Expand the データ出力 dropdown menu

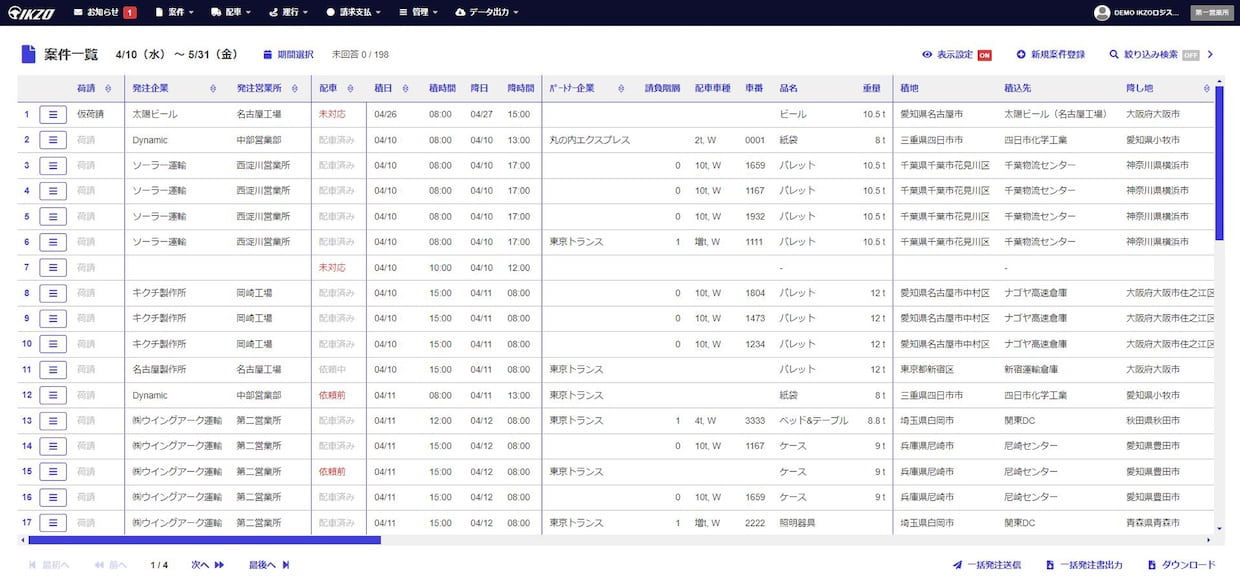[x=492, y=12]
